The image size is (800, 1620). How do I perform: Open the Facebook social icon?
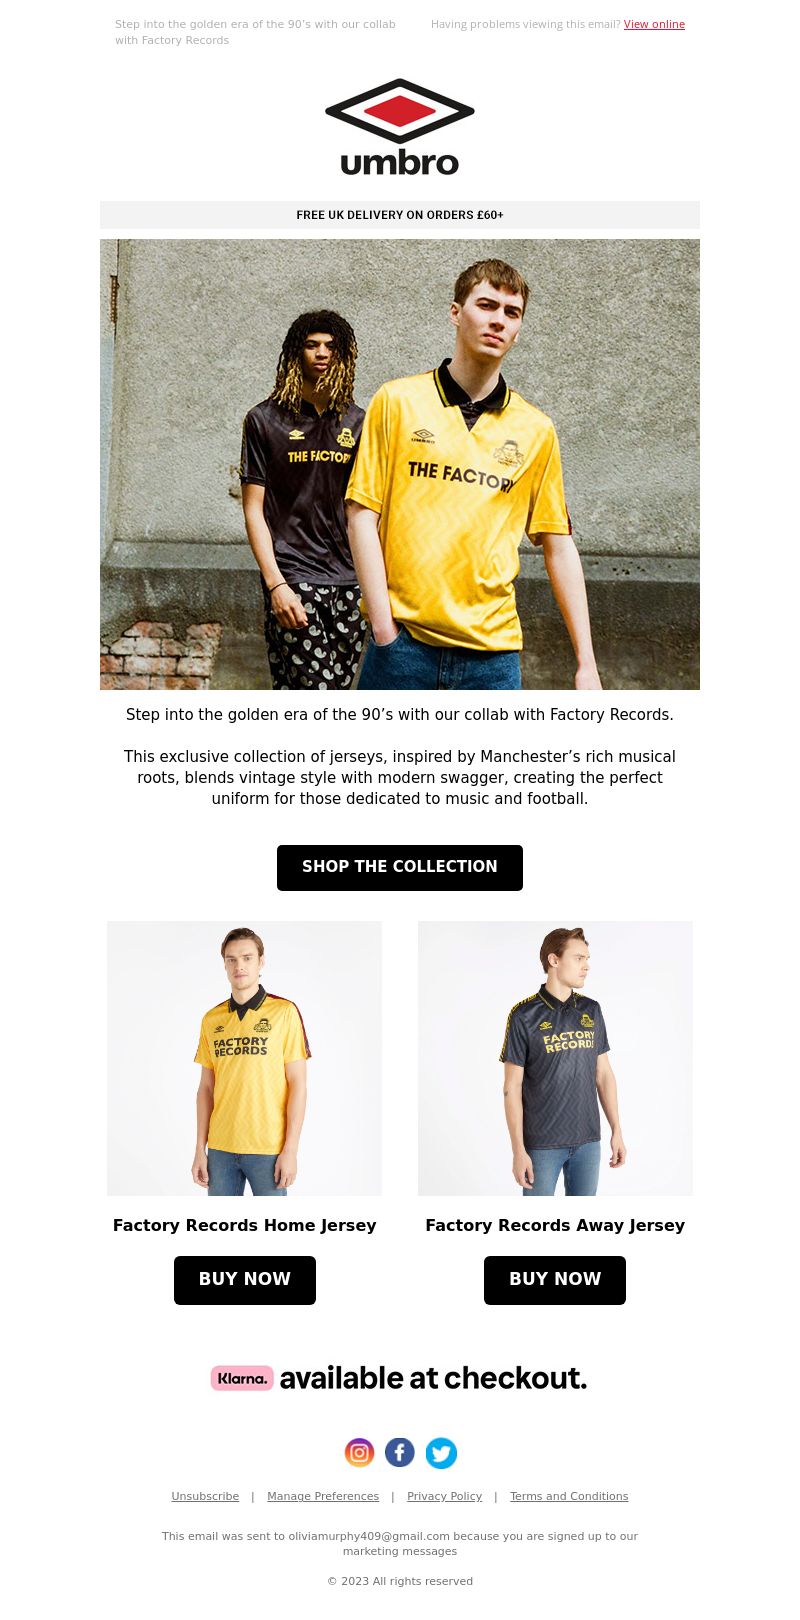[400, 1452]
